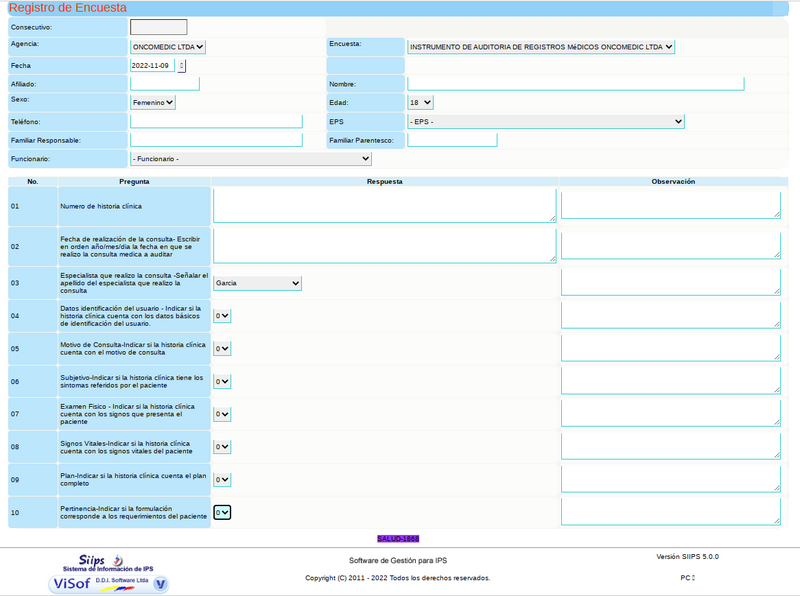Open the Sexo dropdown showing Femenino
The height and width of the screenshot is (596, 800).
pos(153,102)
